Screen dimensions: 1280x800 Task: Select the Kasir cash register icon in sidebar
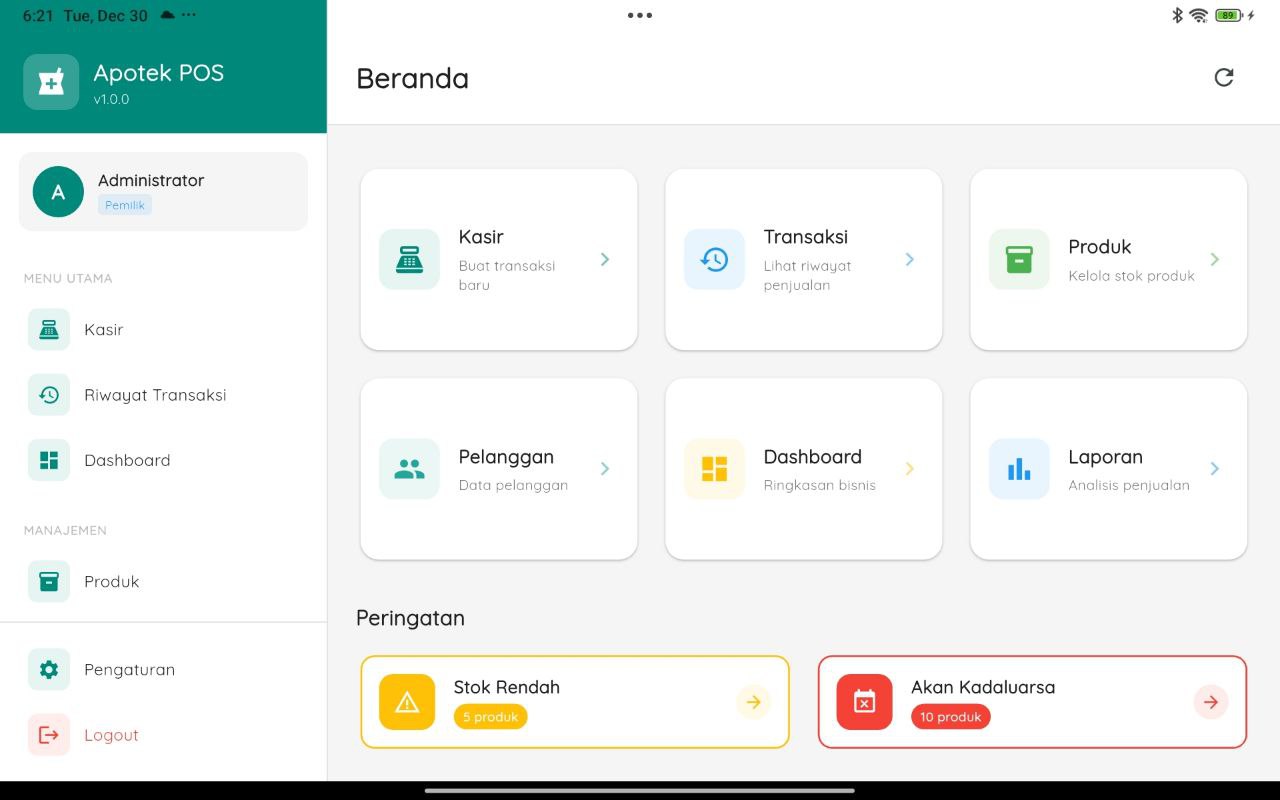coord(48,329)
